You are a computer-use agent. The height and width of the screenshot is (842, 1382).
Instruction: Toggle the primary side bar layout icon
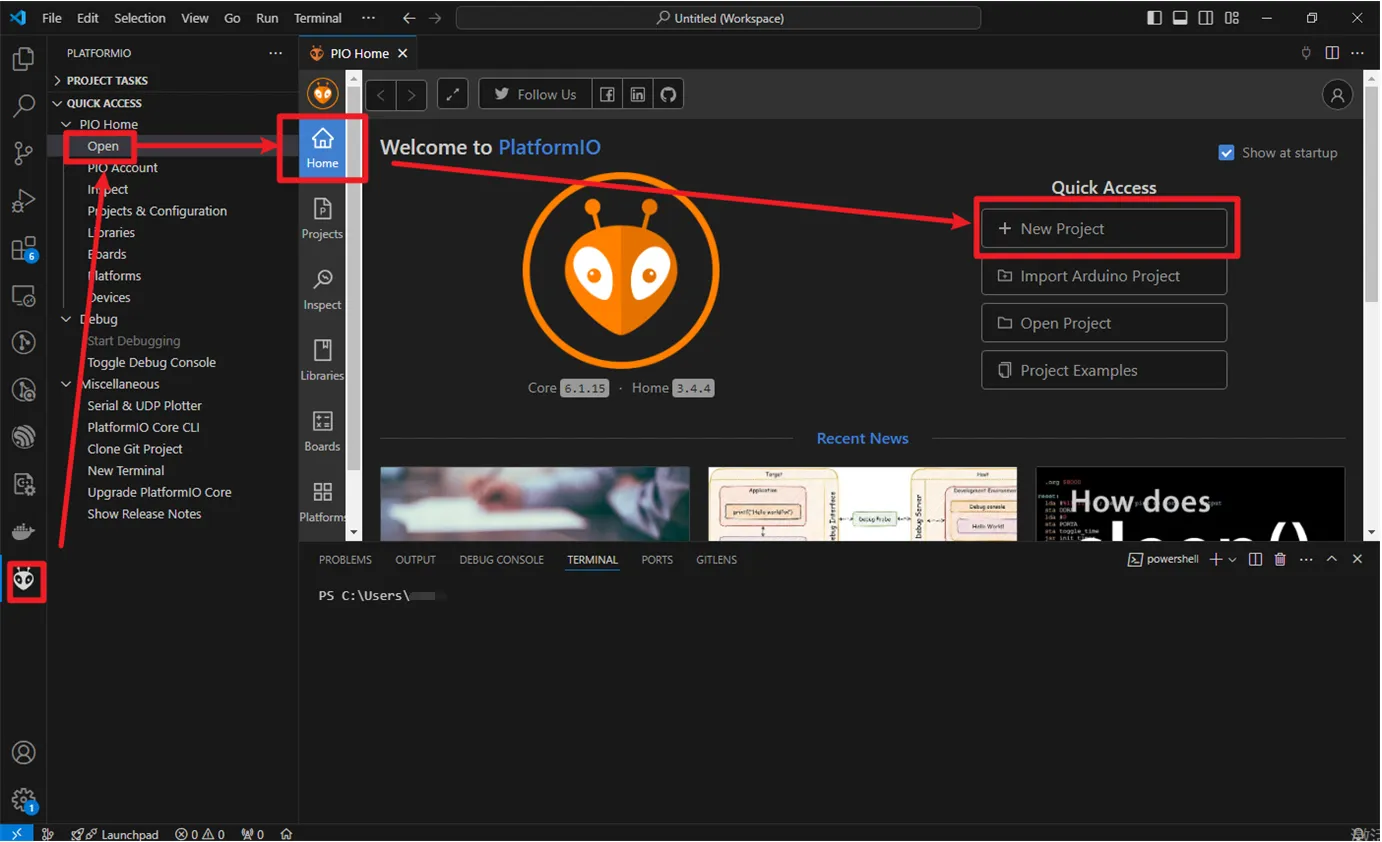tap(1154, 18)
